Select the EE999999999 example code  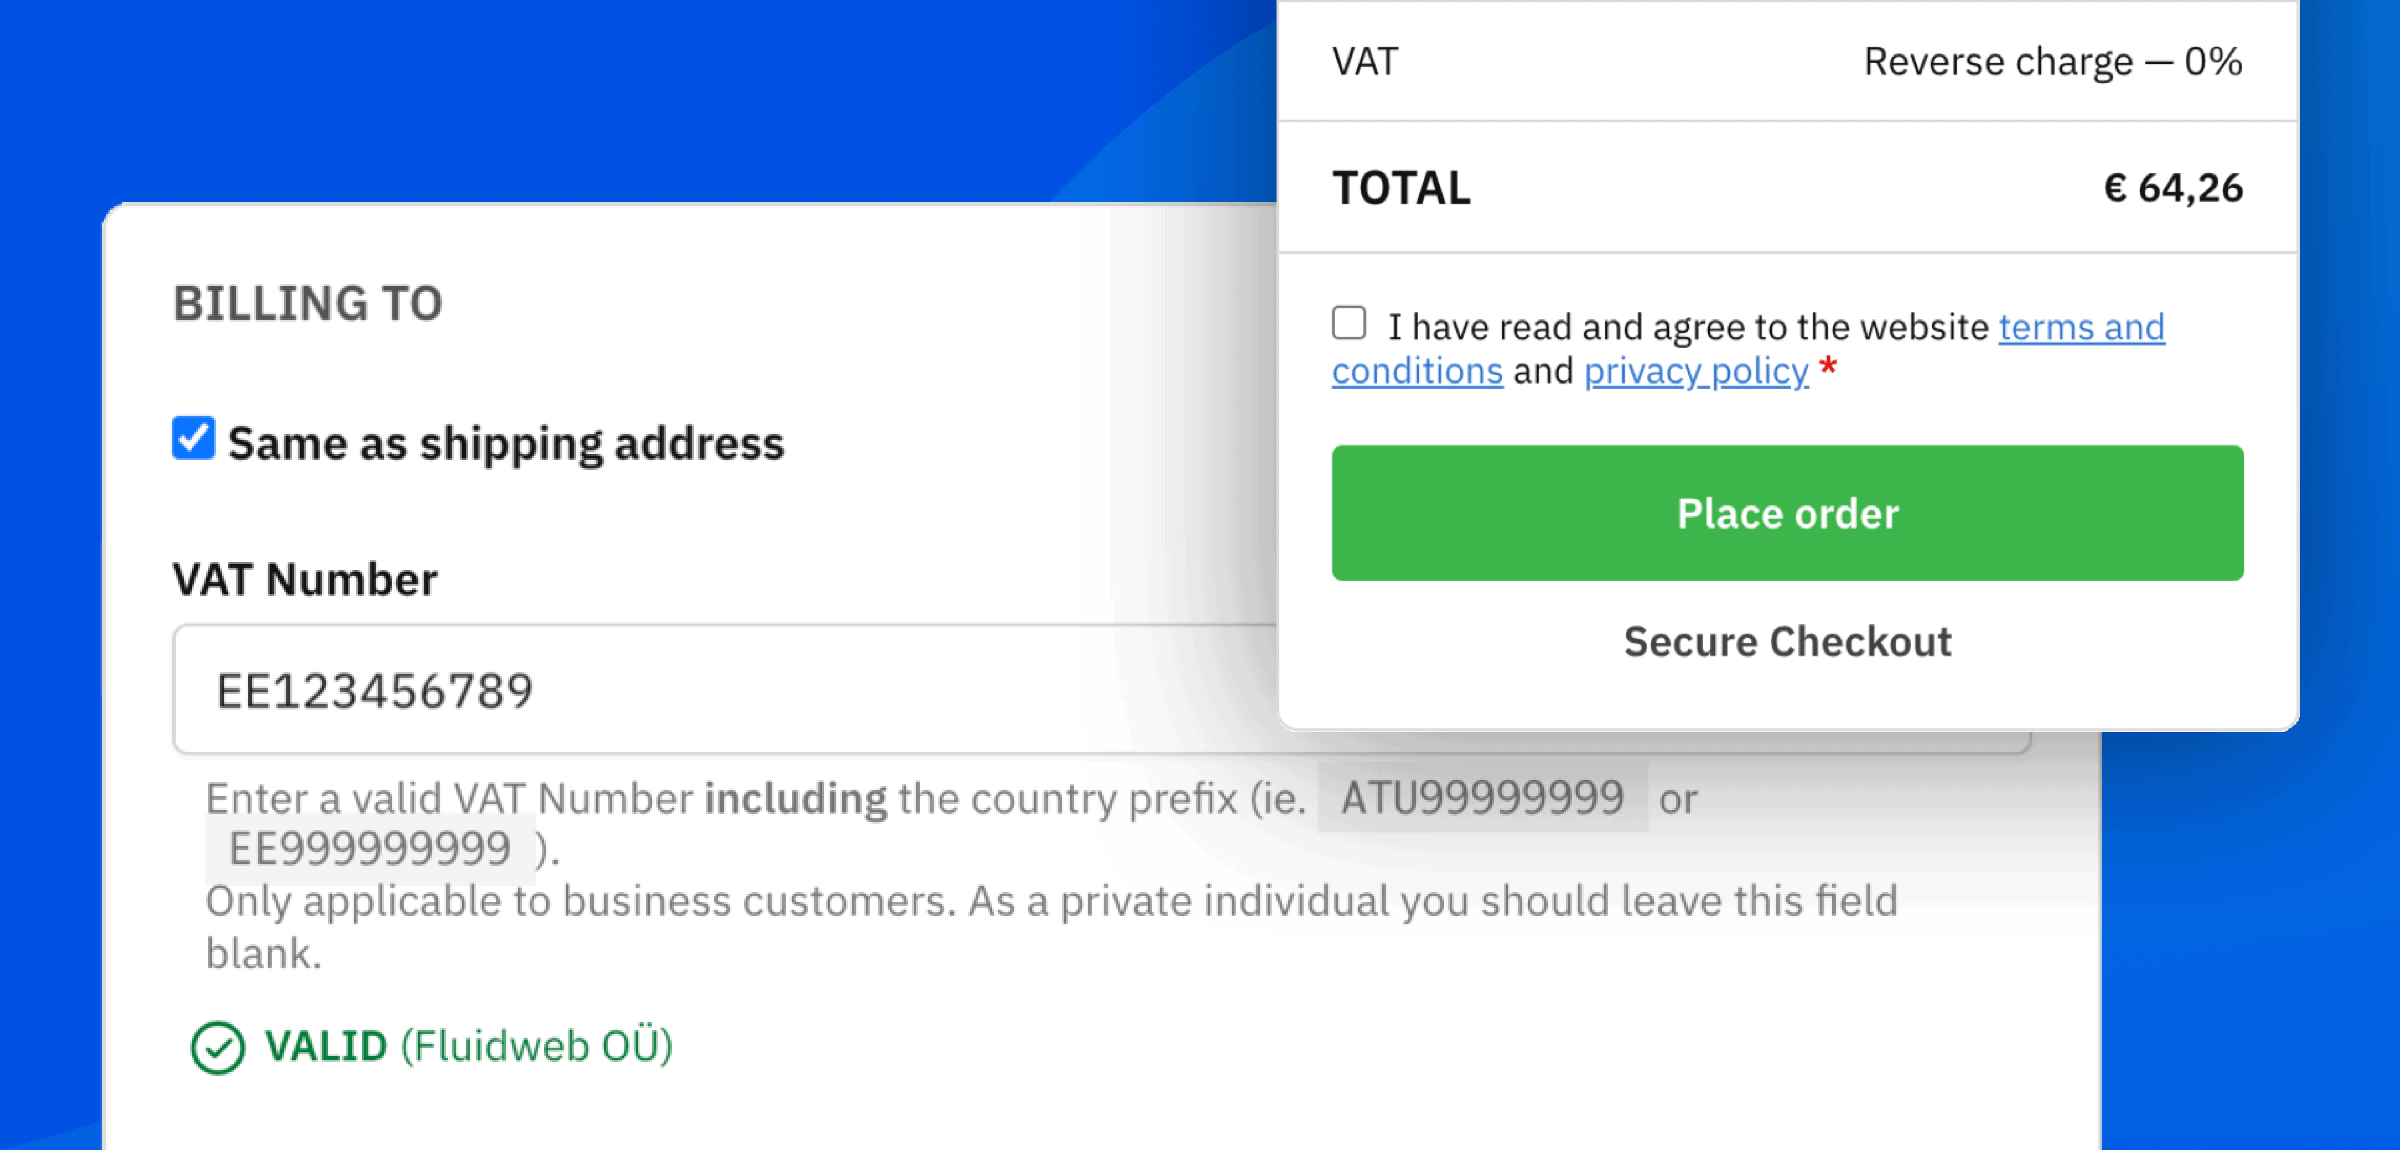pyautogui.click(x=370, y=850)
